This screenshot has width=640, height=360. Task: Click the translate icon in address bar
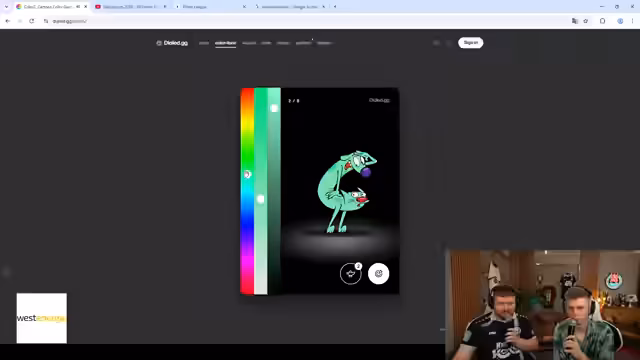[x=575, y=21]
